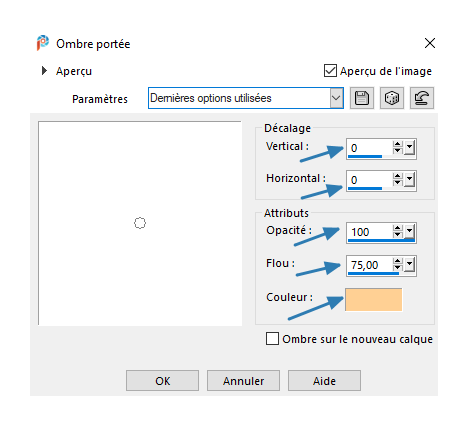
Task: Expand the Aperçu preview section
Action: point(44,71)
